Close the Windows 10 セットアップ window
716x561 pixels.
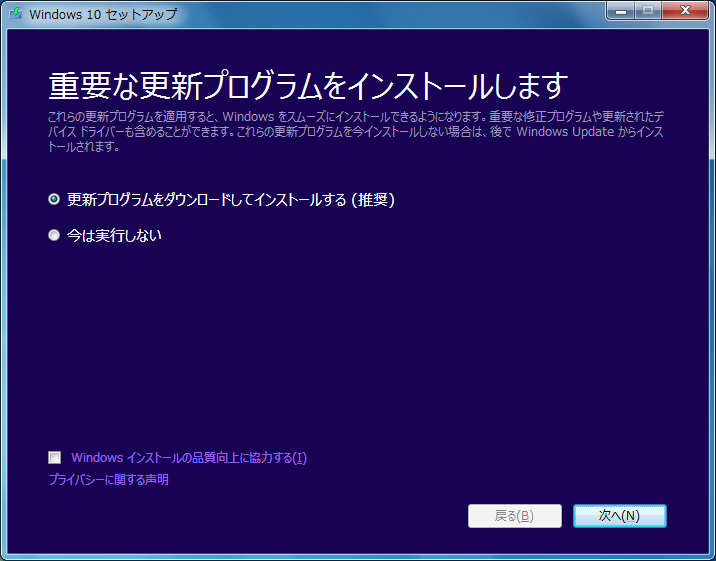[x=685, y=11]
